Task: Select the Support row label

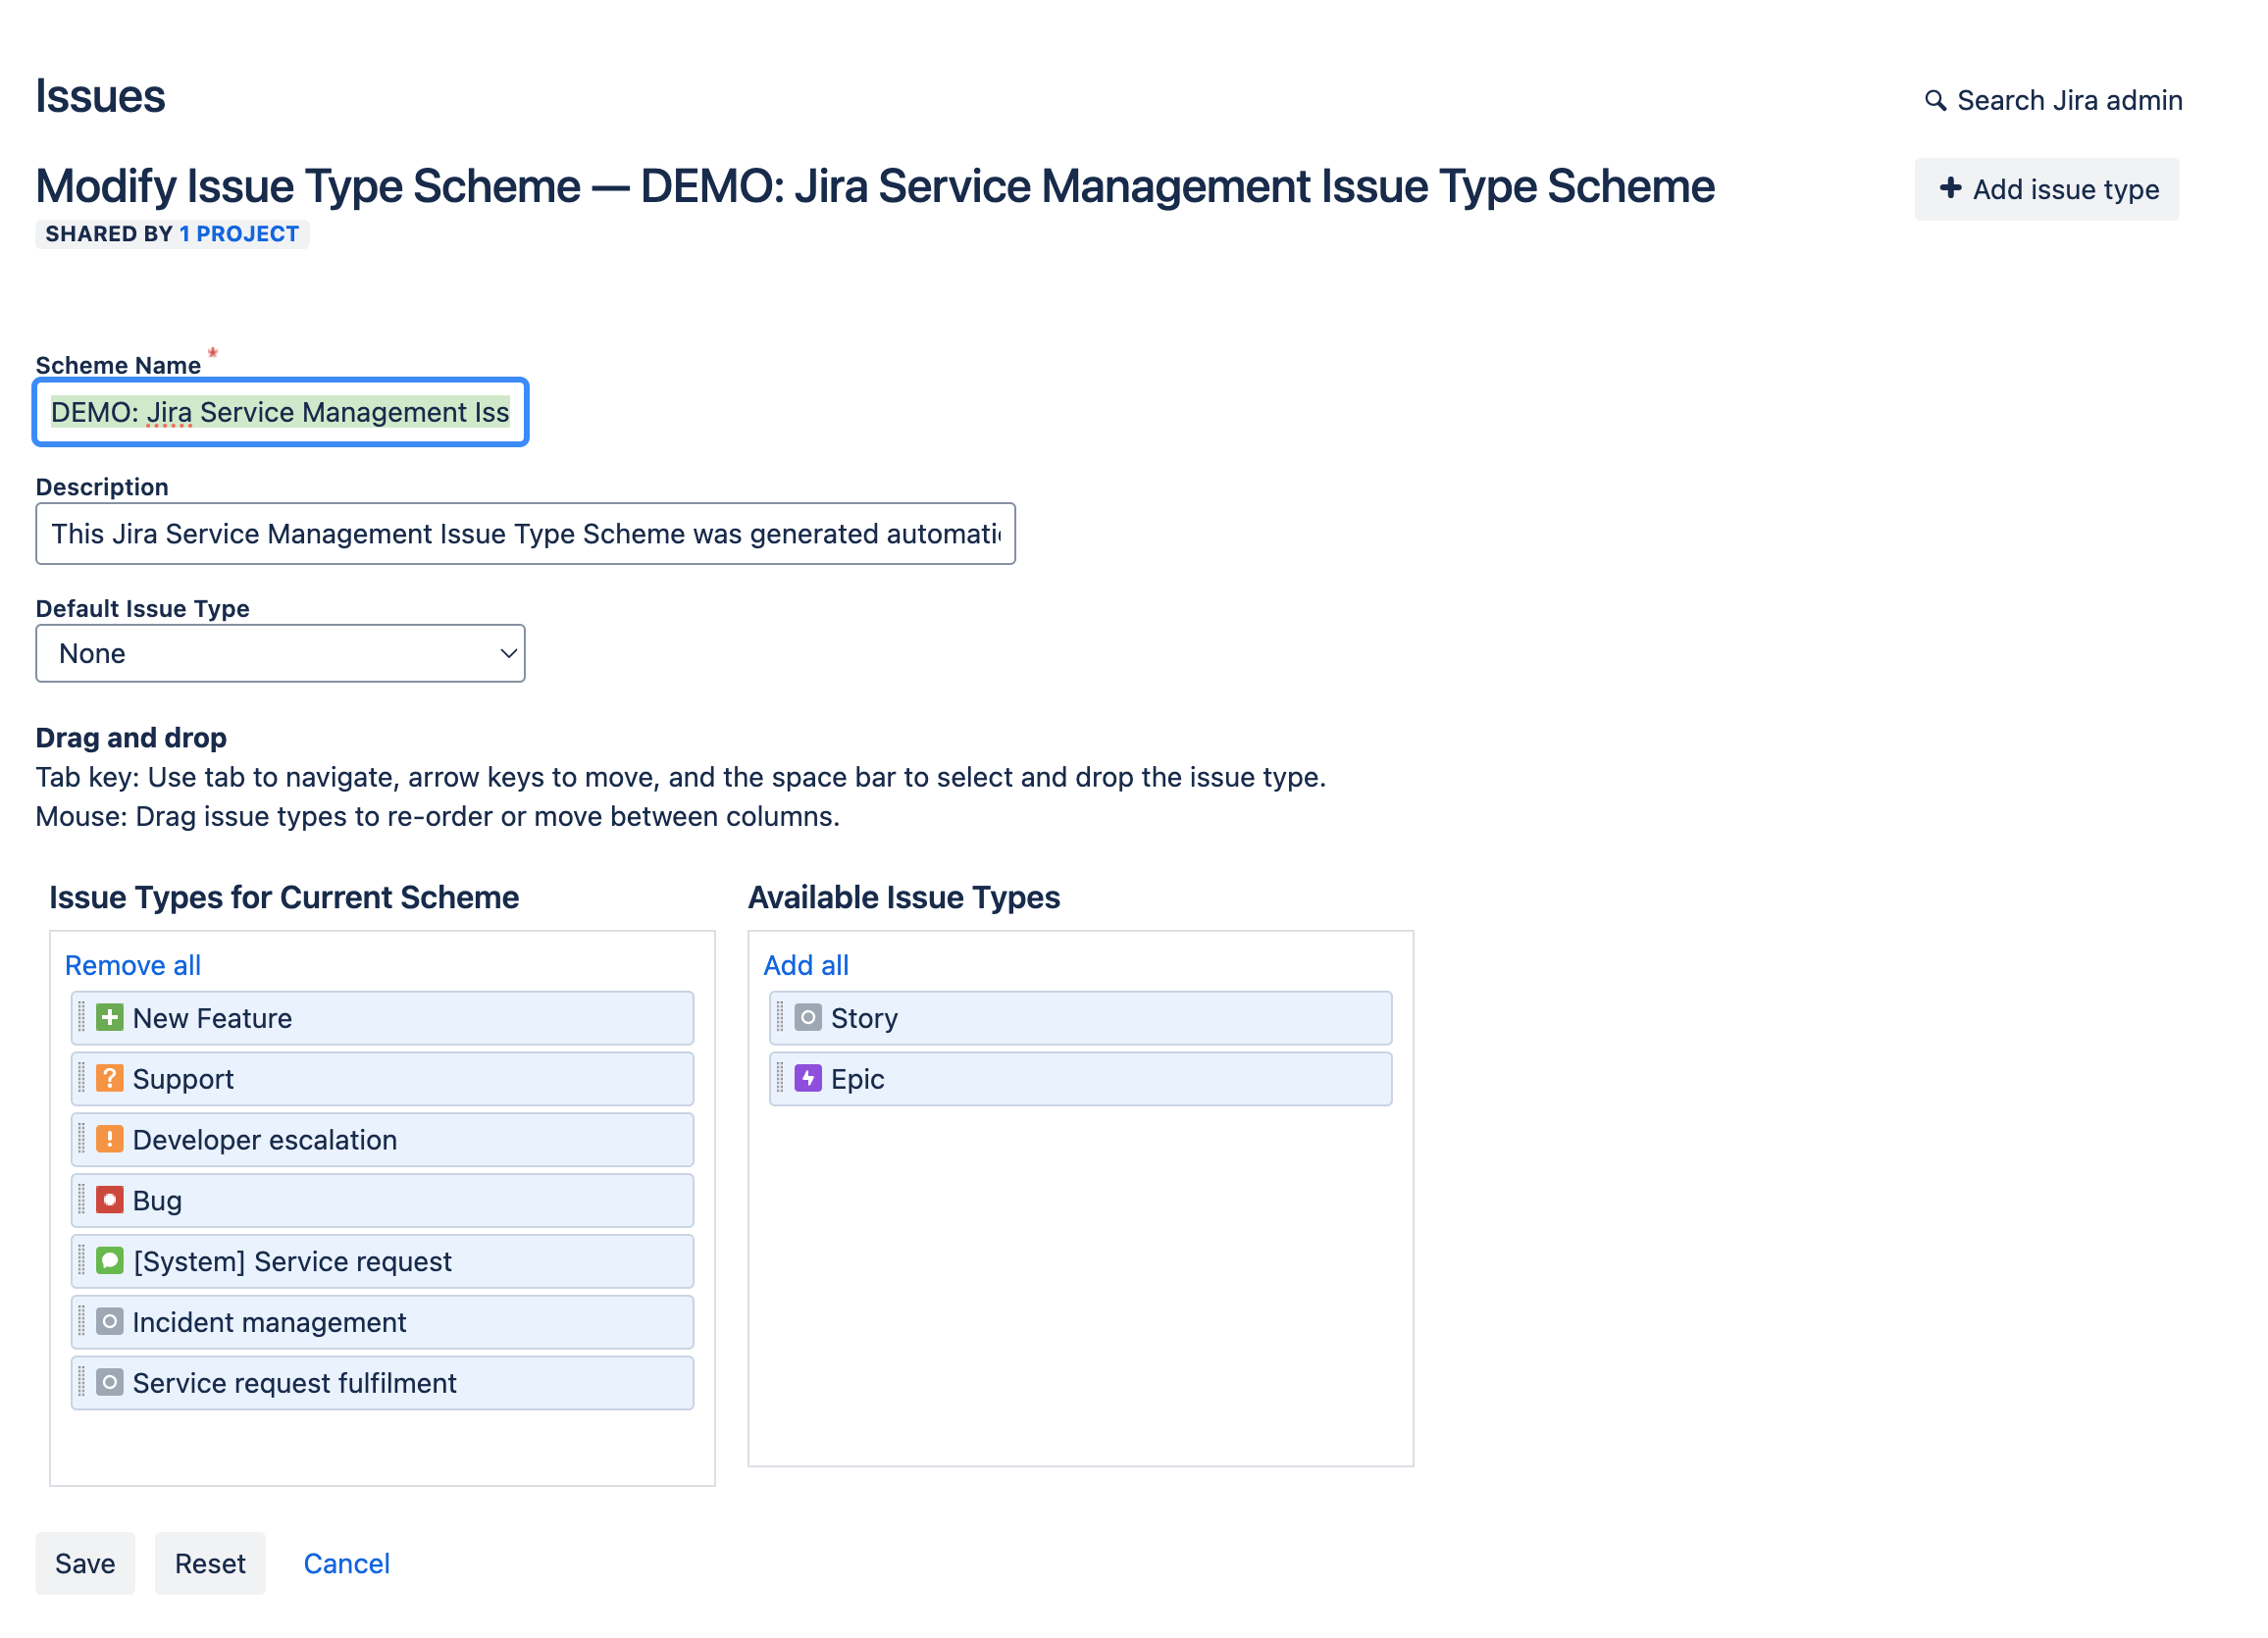Action: (x=183, y=1079)
